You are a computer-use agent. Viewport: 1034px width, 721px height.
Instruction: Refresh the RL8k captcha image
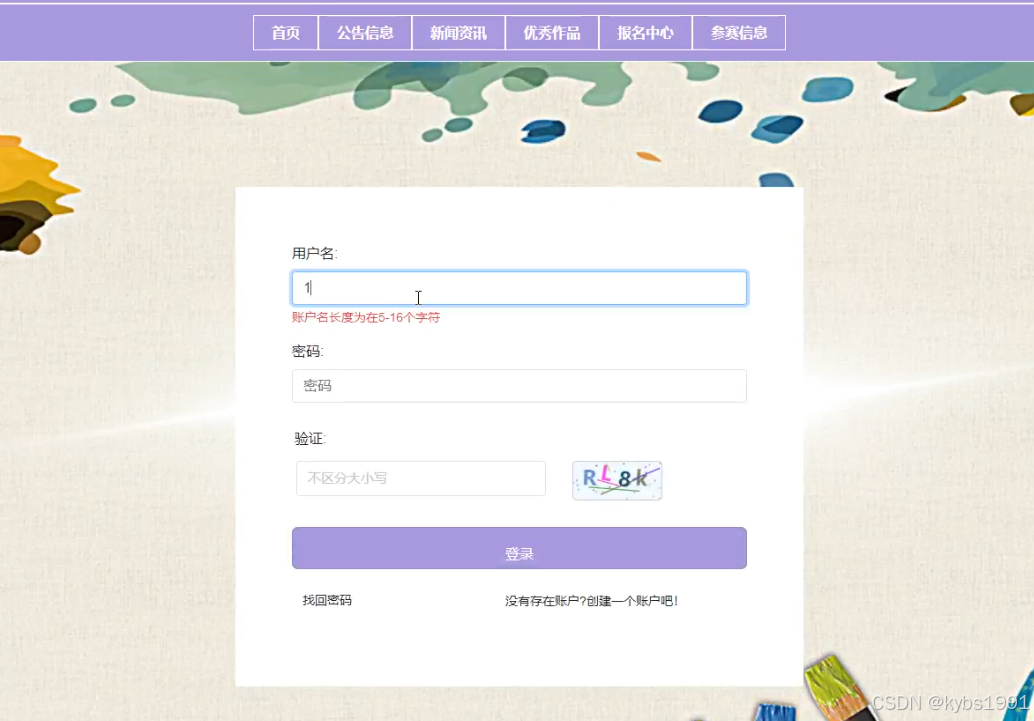(617, 480)
